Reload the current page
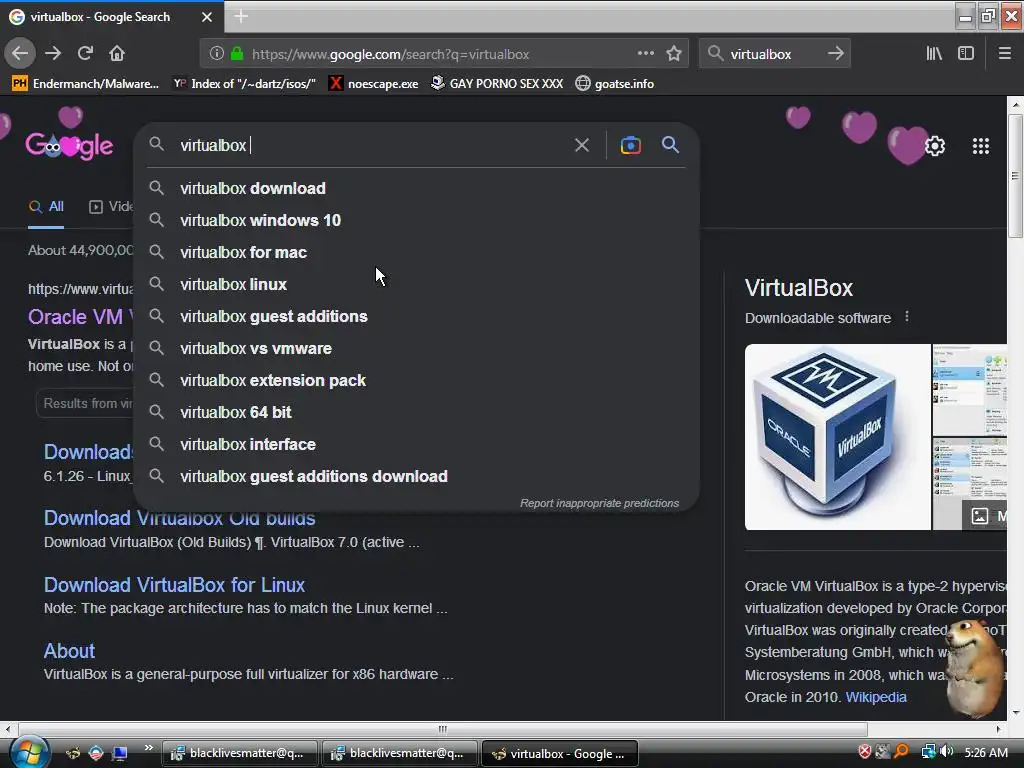The width and height of the screenshot is (1024, 768). coord(85,54)
